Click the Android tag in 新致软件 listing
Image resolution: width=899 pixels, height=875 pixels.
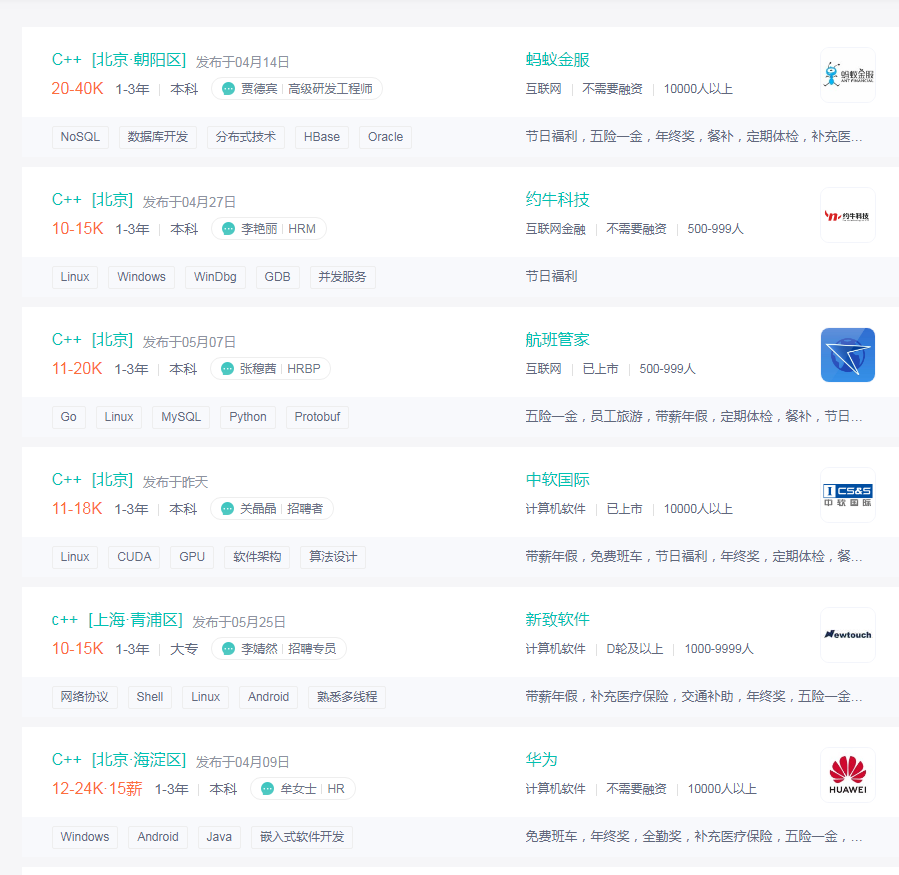268,697
